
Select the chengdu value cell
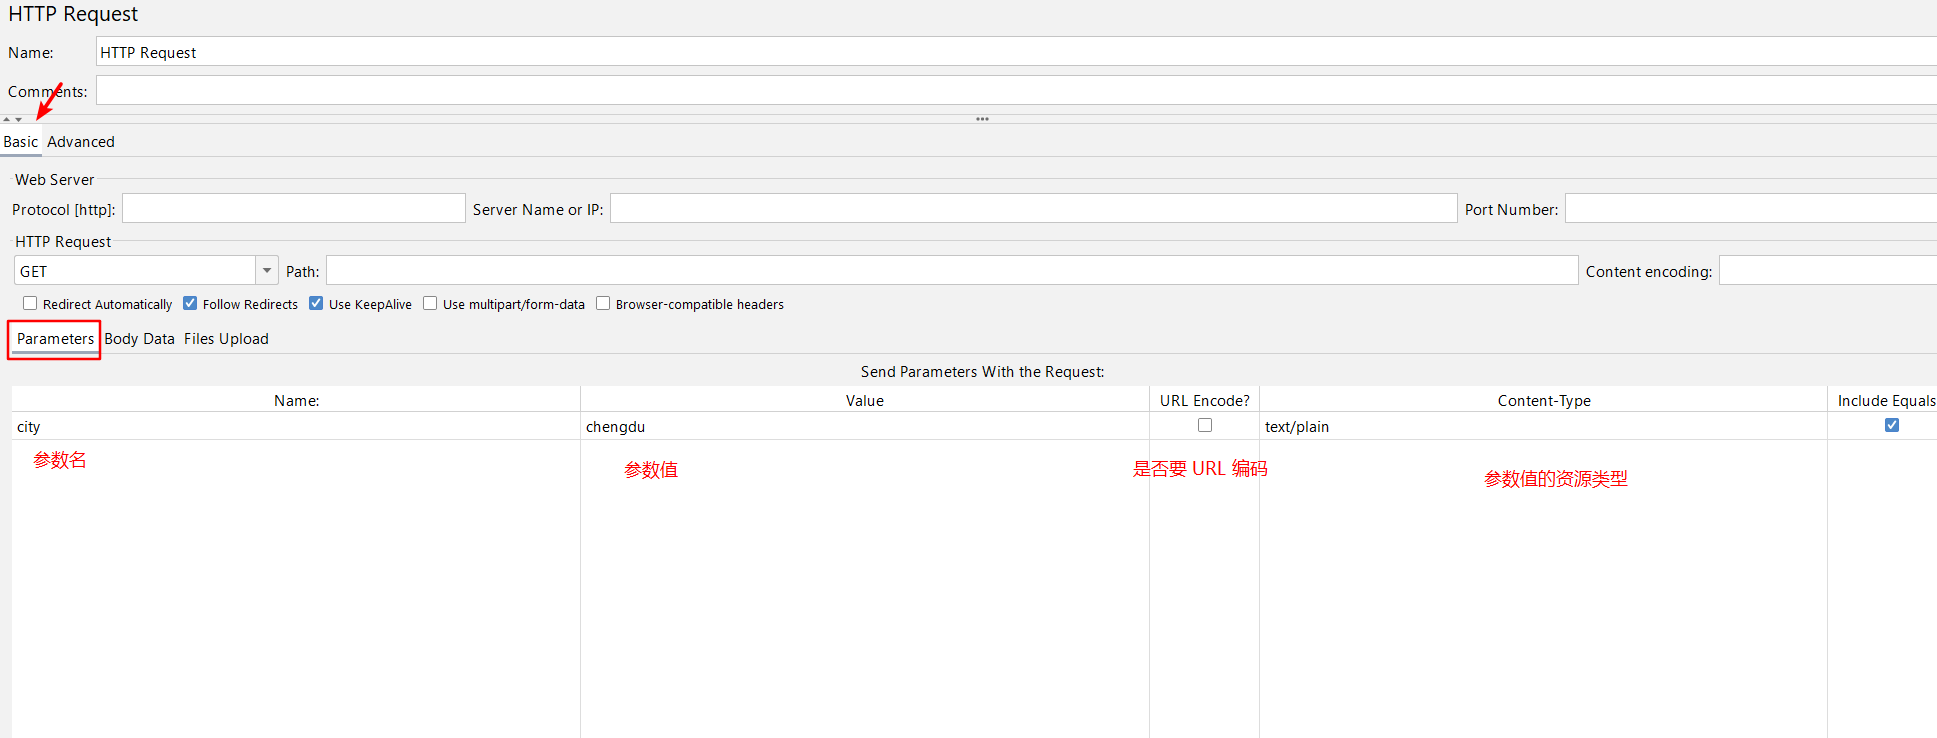(864, 427)
